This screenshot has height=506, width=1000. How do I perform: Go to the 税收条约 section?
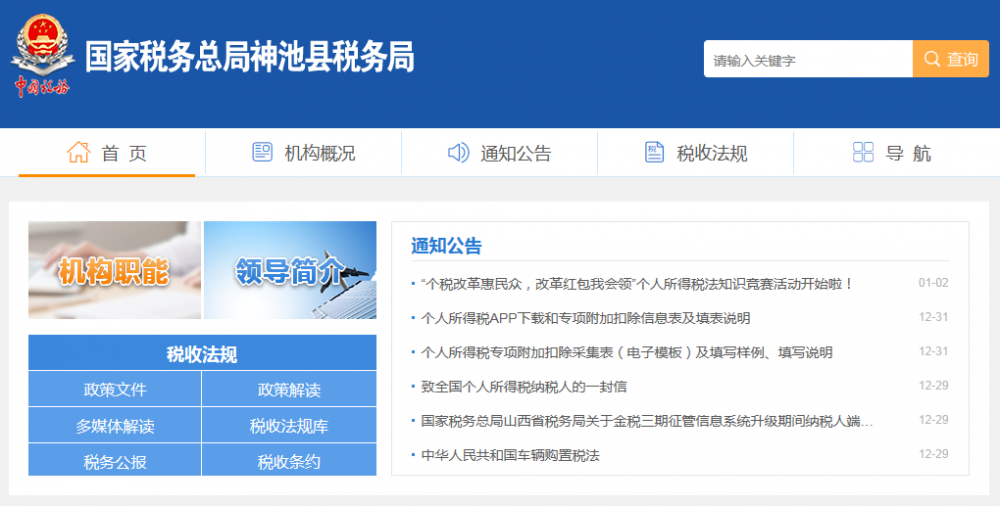pos(289,461)
